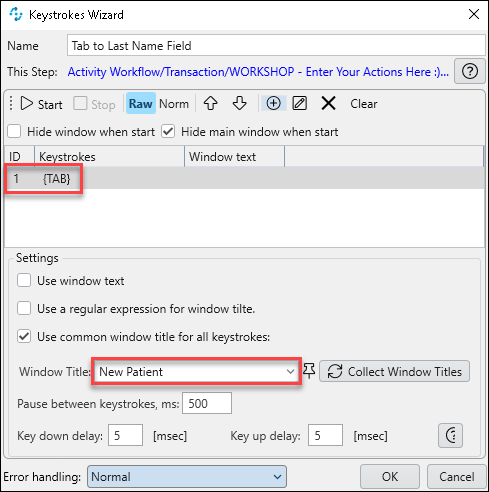Viewport: 489px width, 492px height.
Task: Edit selected keystroke with pencil icon
Action: 300,103
